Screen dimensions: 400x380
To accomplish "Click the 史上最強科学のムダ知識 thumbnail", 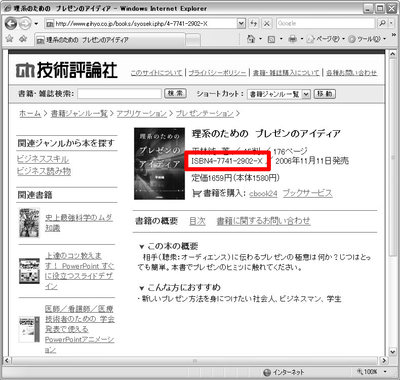I will 29,223.
